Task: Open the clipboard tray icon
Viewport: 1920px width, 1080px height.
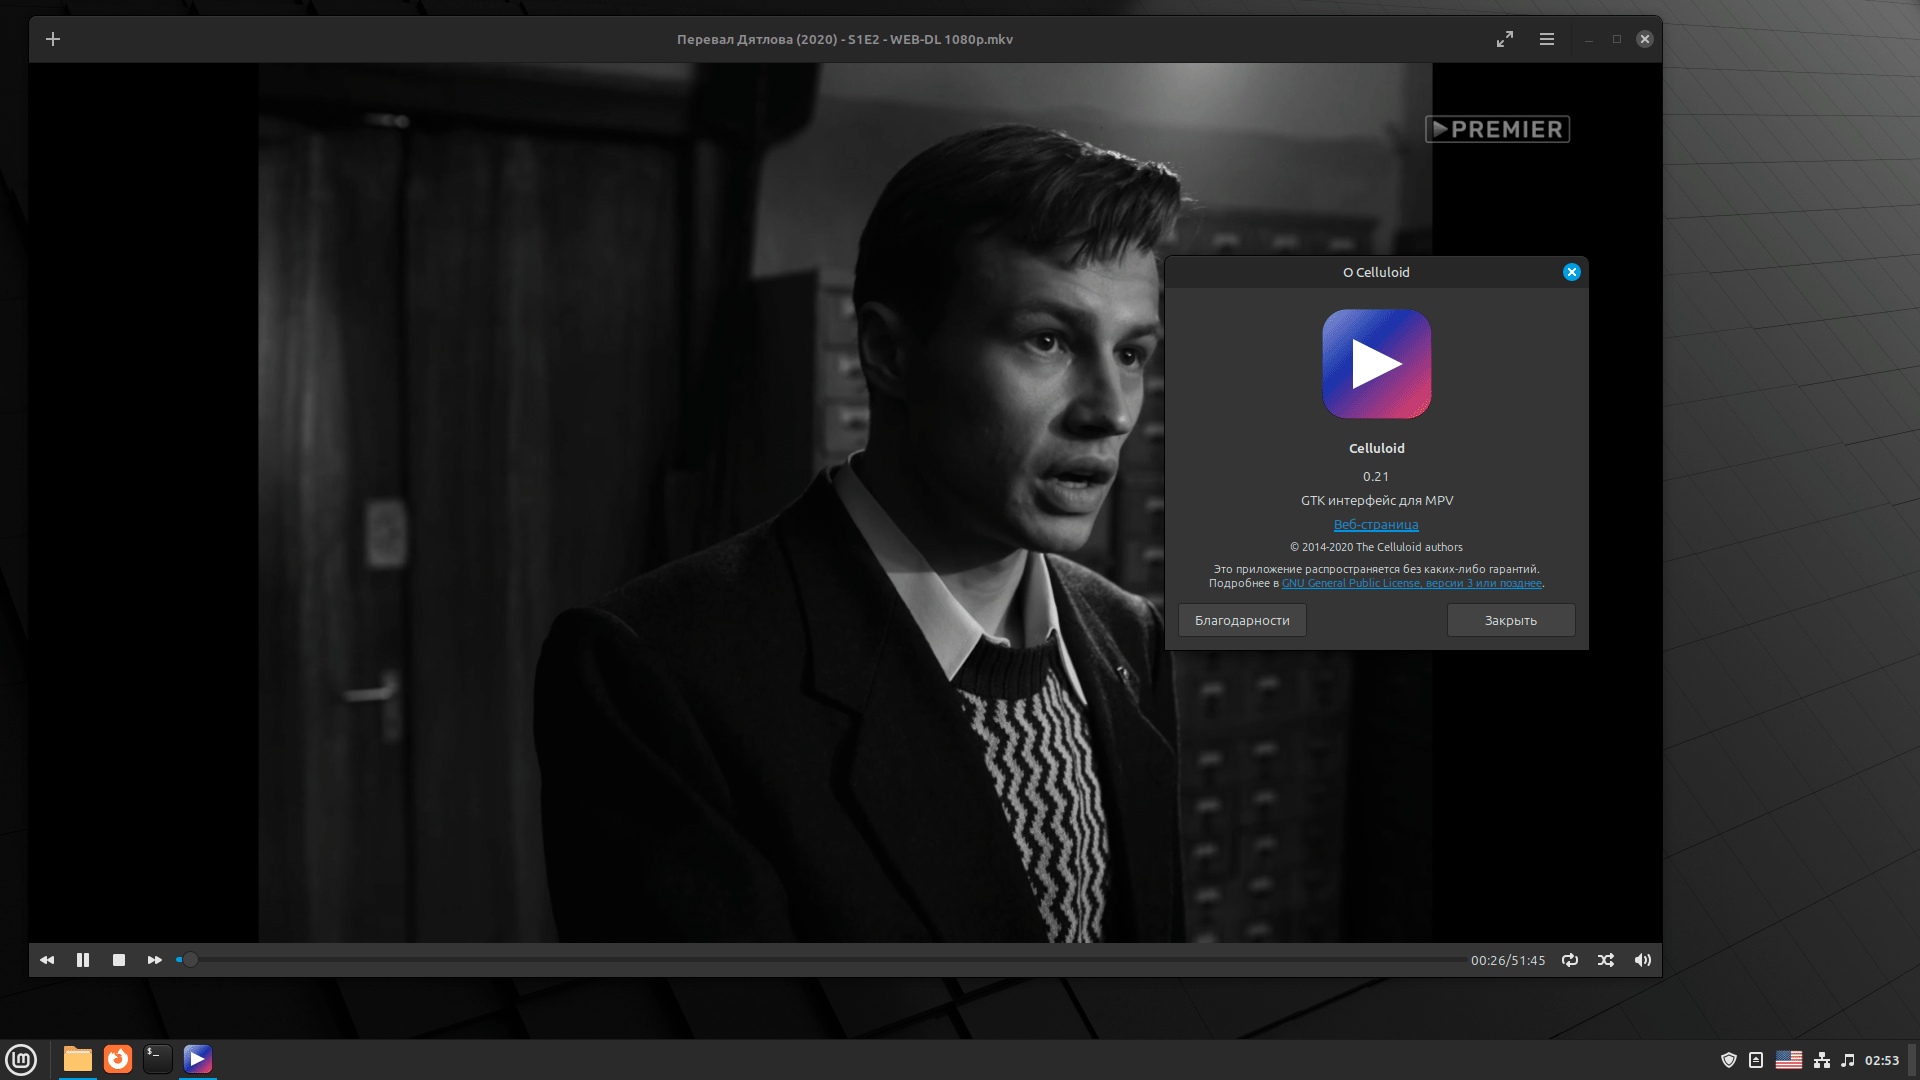Action: pyautogui.click(x=1756, y=1060)
